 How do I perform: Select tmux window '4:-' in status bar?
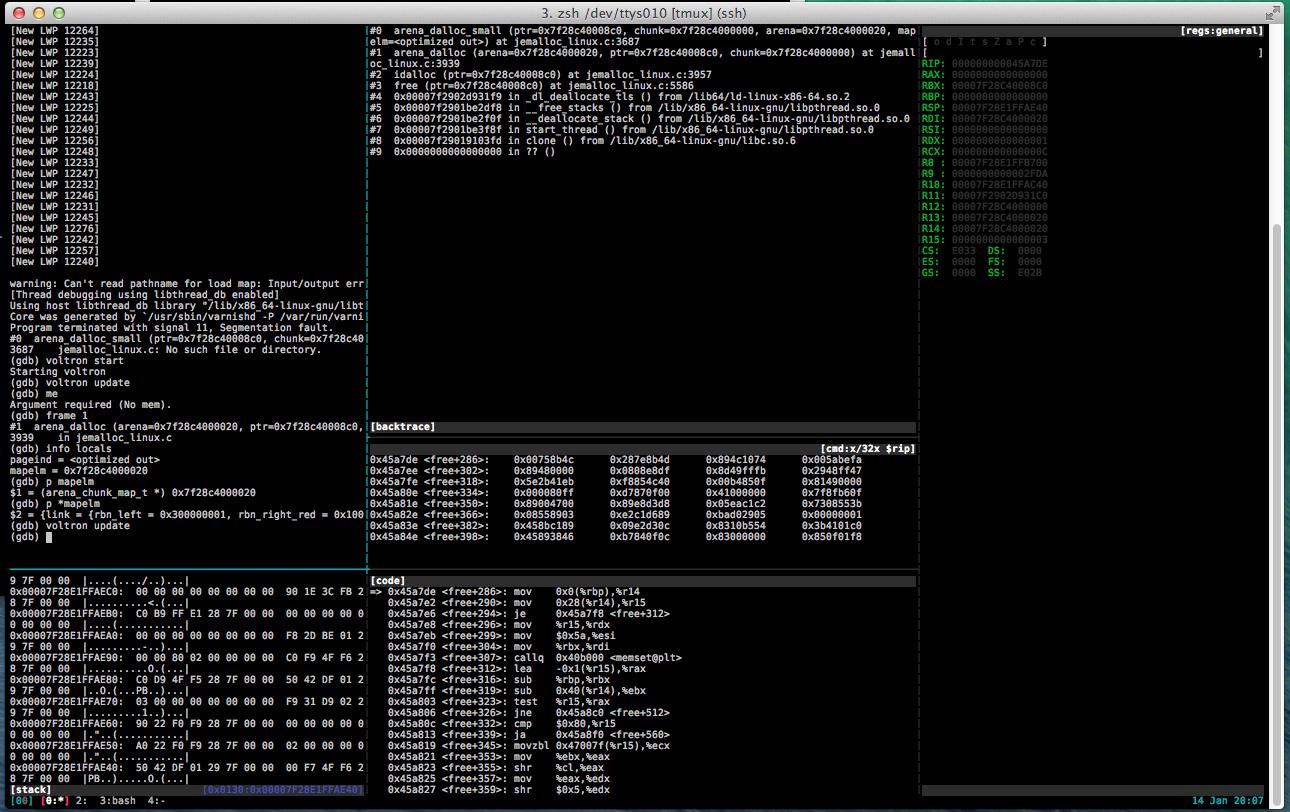click(x=156, y=801)
